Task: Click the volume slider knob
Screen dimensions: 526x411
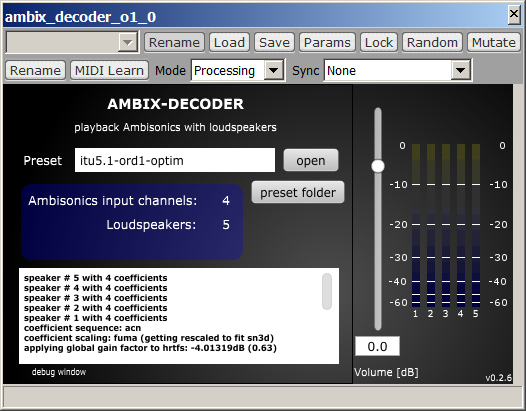Action: [378, 166]
